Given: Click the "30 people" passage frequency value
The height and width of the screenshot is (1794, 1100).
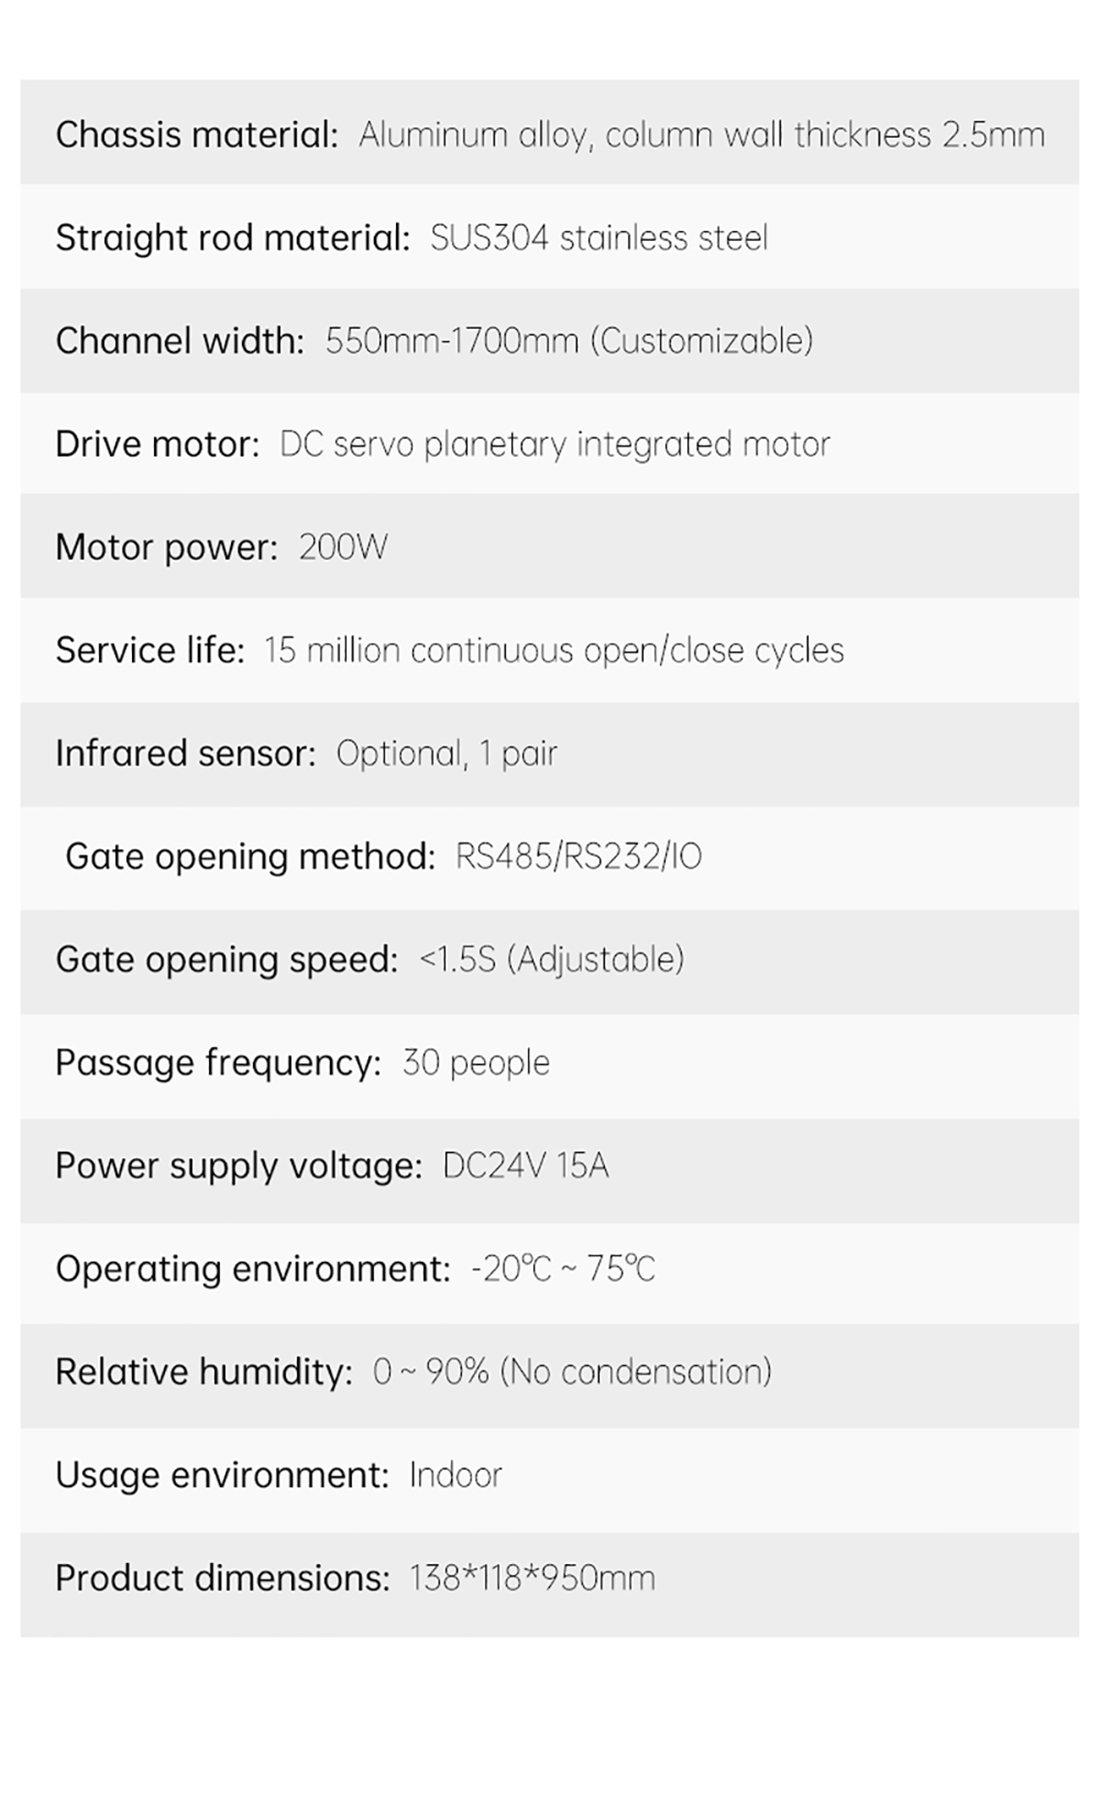Looking at the screenshot, I should [x=475, y=1062].
